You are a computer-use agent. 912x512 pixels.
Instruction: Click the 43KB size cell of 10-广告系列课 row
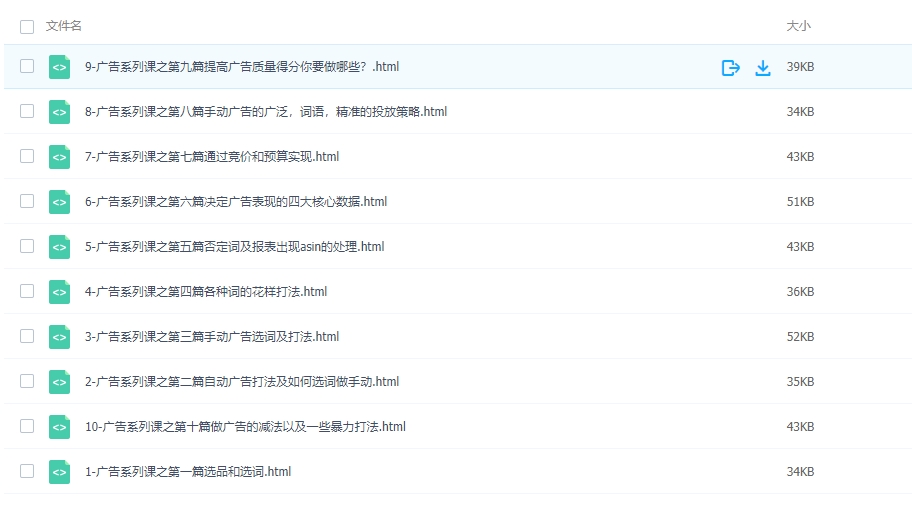pos(800,427)
